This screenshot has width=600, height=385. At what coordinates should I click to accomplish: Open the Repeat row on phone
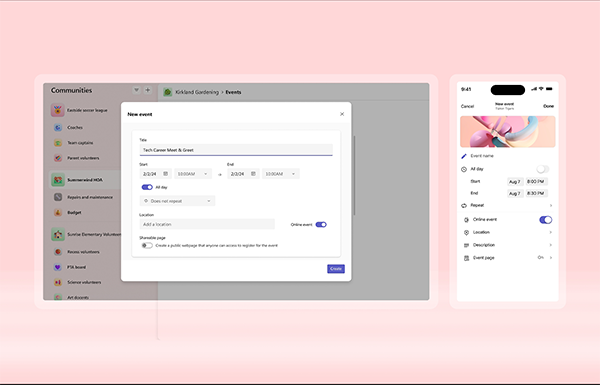coord(507,206)
